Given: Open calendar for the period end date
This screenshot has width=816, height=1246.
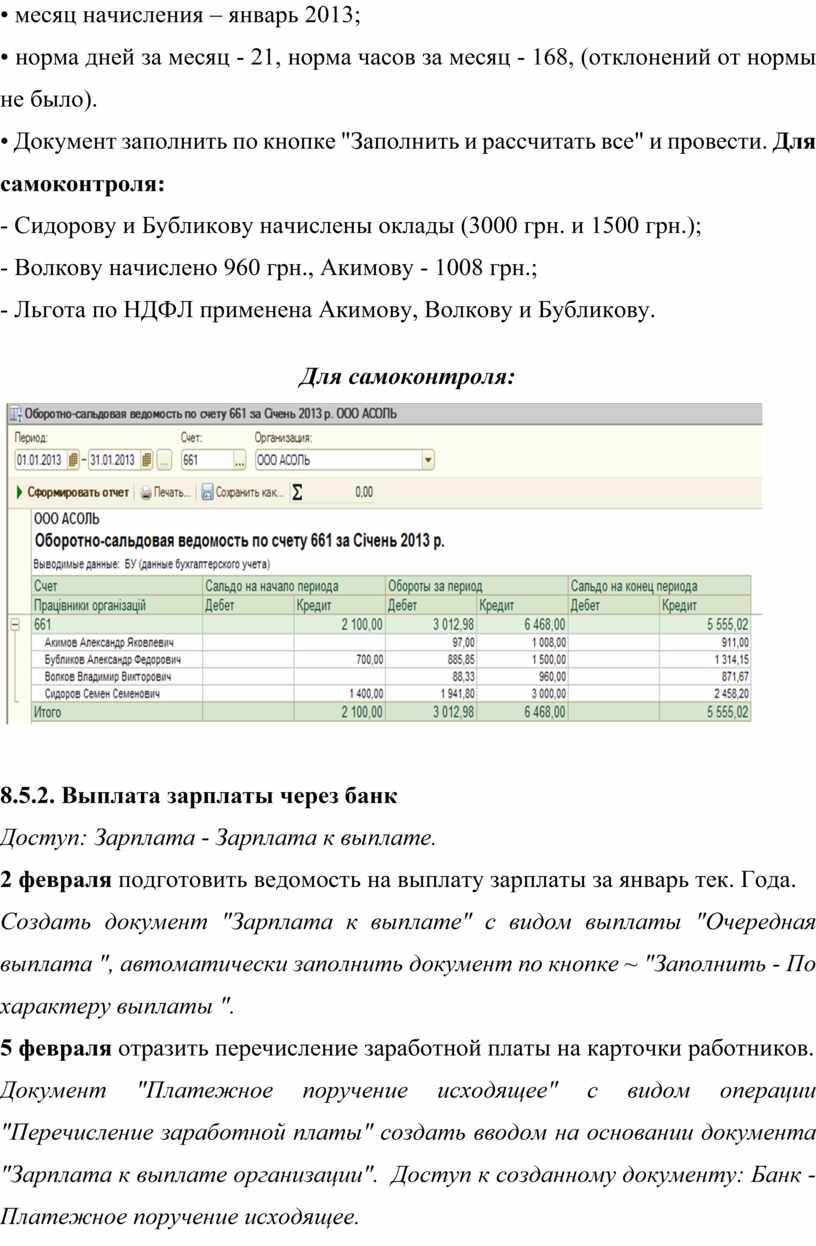Looking at the screenshot, I should (x=146, y=460).
